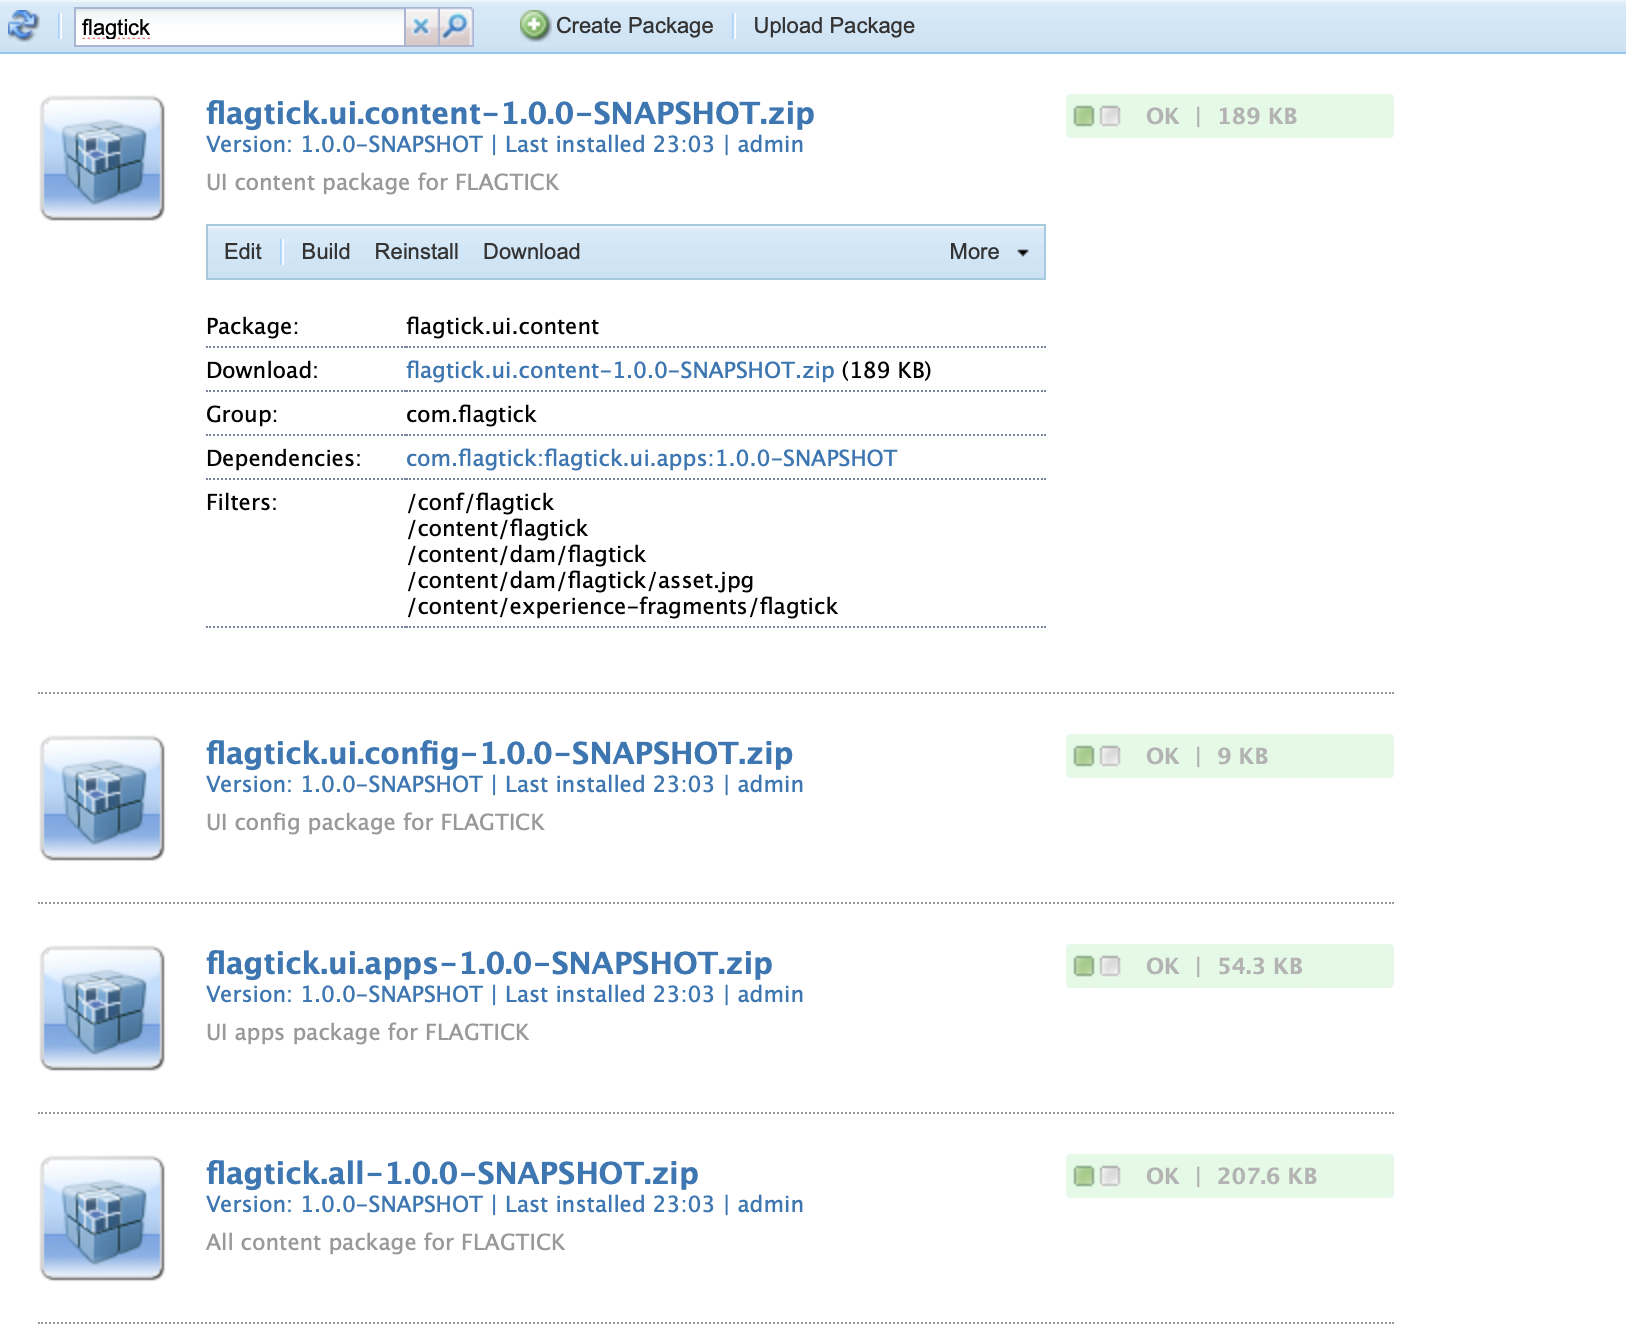The height and width of the screenshot is (1324, 1626).
Task: Open the More dropdown menu
Action: pos(988,252)
